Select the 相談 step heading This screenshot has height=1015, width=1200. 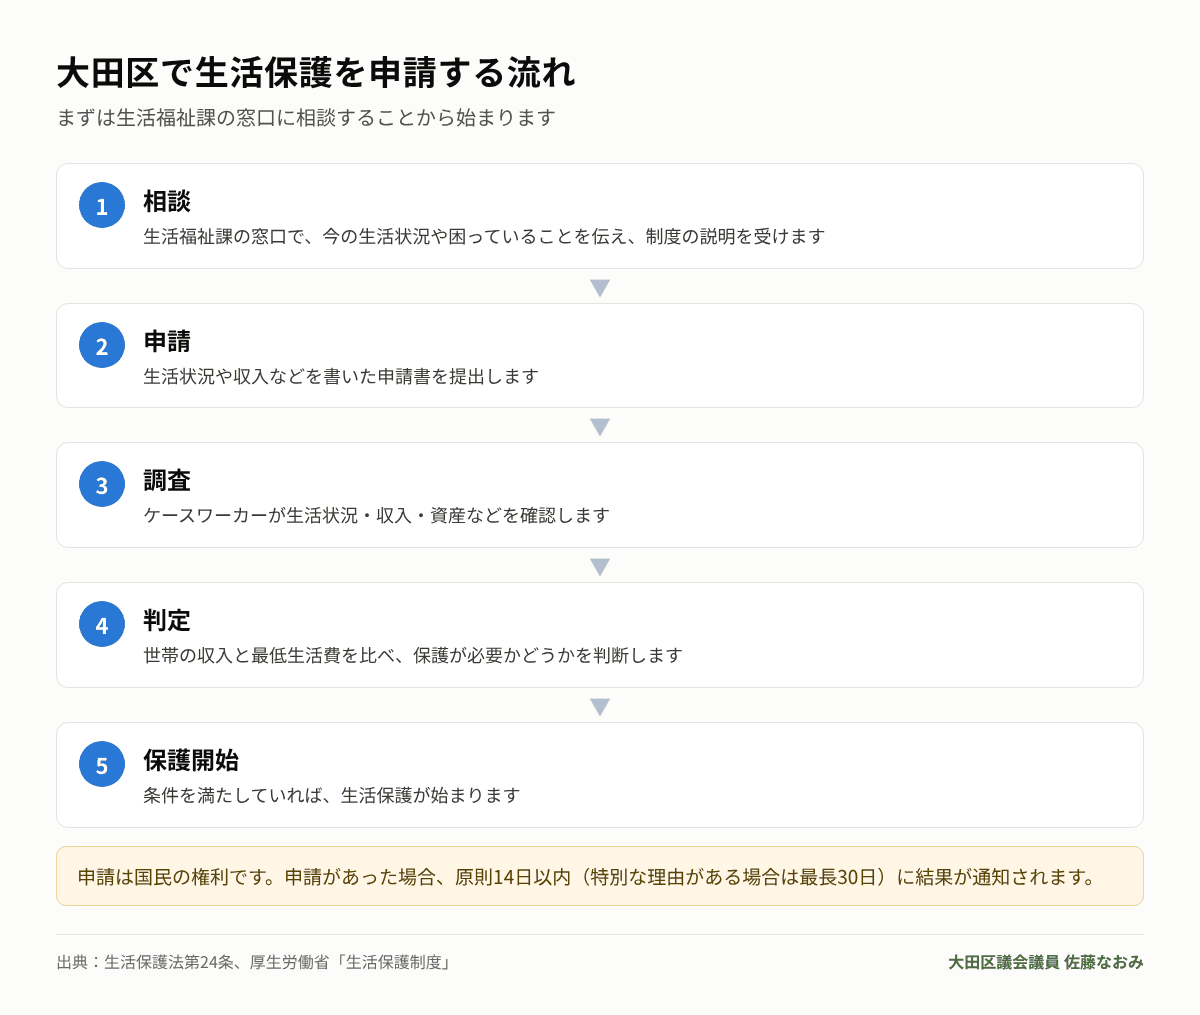167,201
